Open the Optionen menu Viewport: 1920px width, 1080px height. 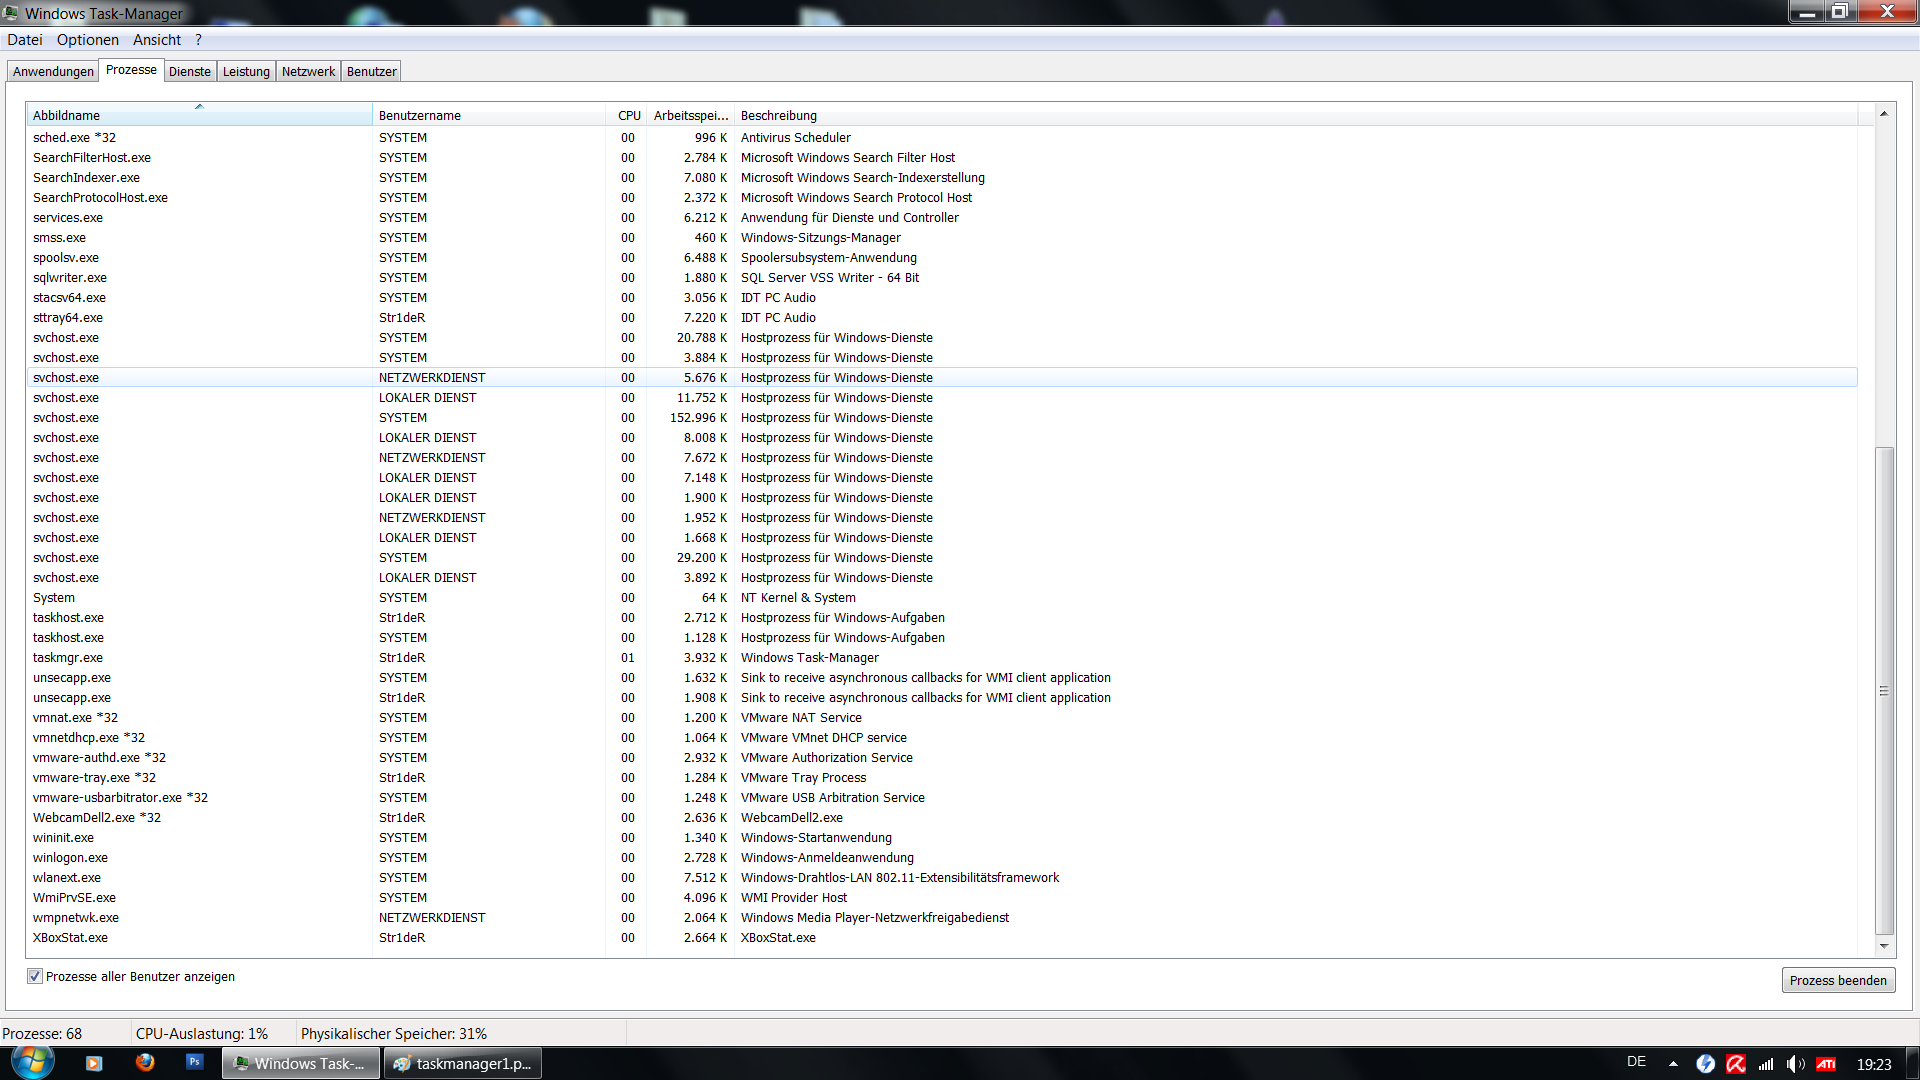[88, 40]
